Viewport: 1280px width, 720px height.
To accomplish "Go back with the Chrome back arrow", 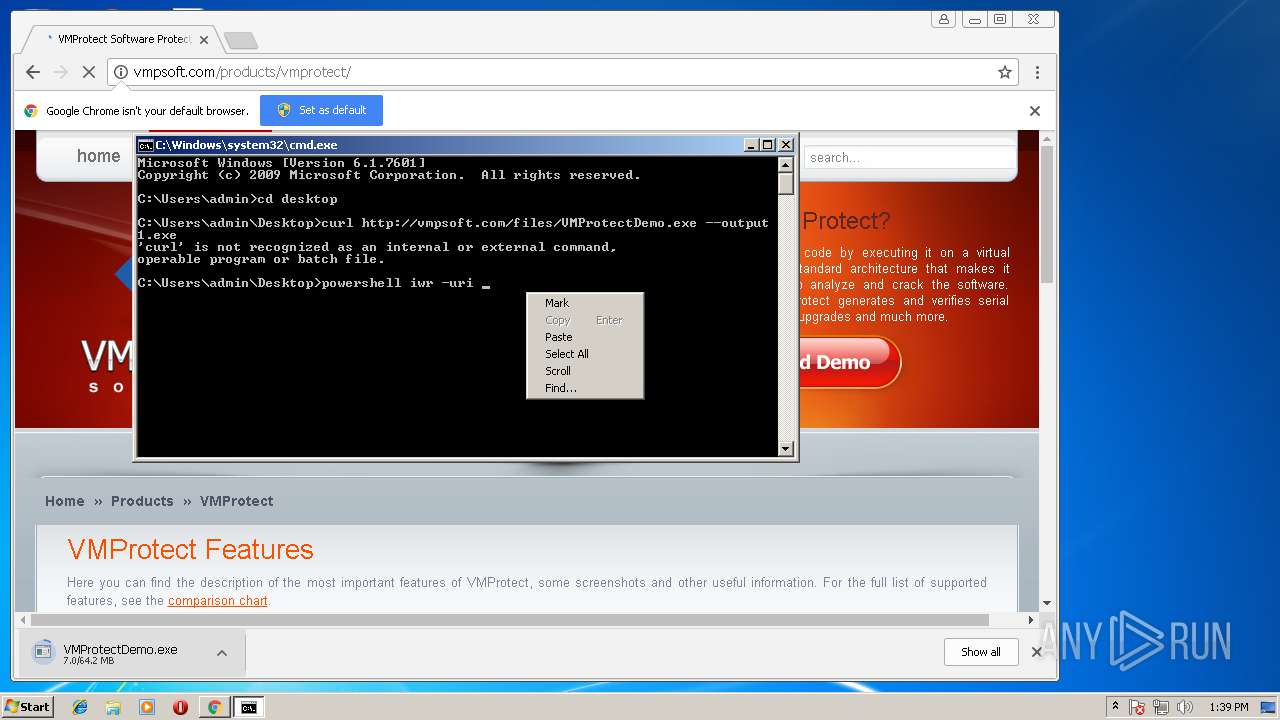I will pyautogui.click(x=33, y=72).
